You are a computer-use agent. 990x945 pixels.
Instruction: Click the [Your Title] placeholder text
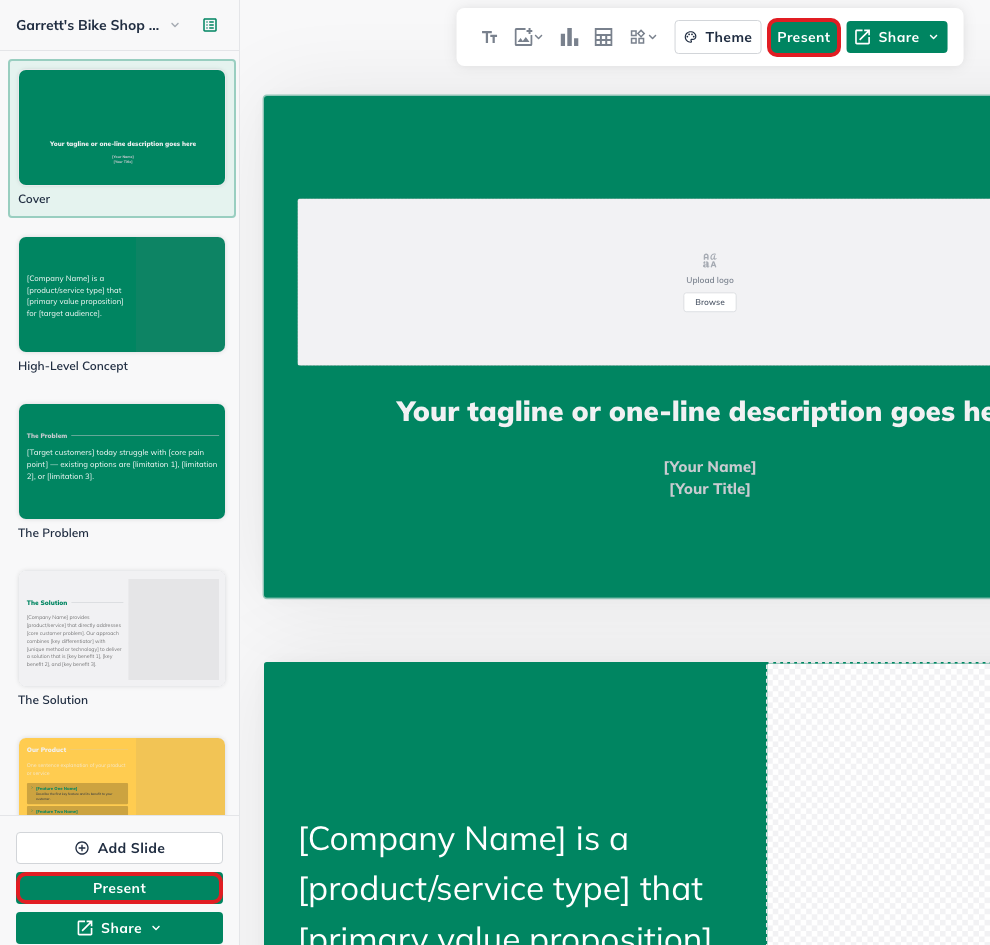710,489
